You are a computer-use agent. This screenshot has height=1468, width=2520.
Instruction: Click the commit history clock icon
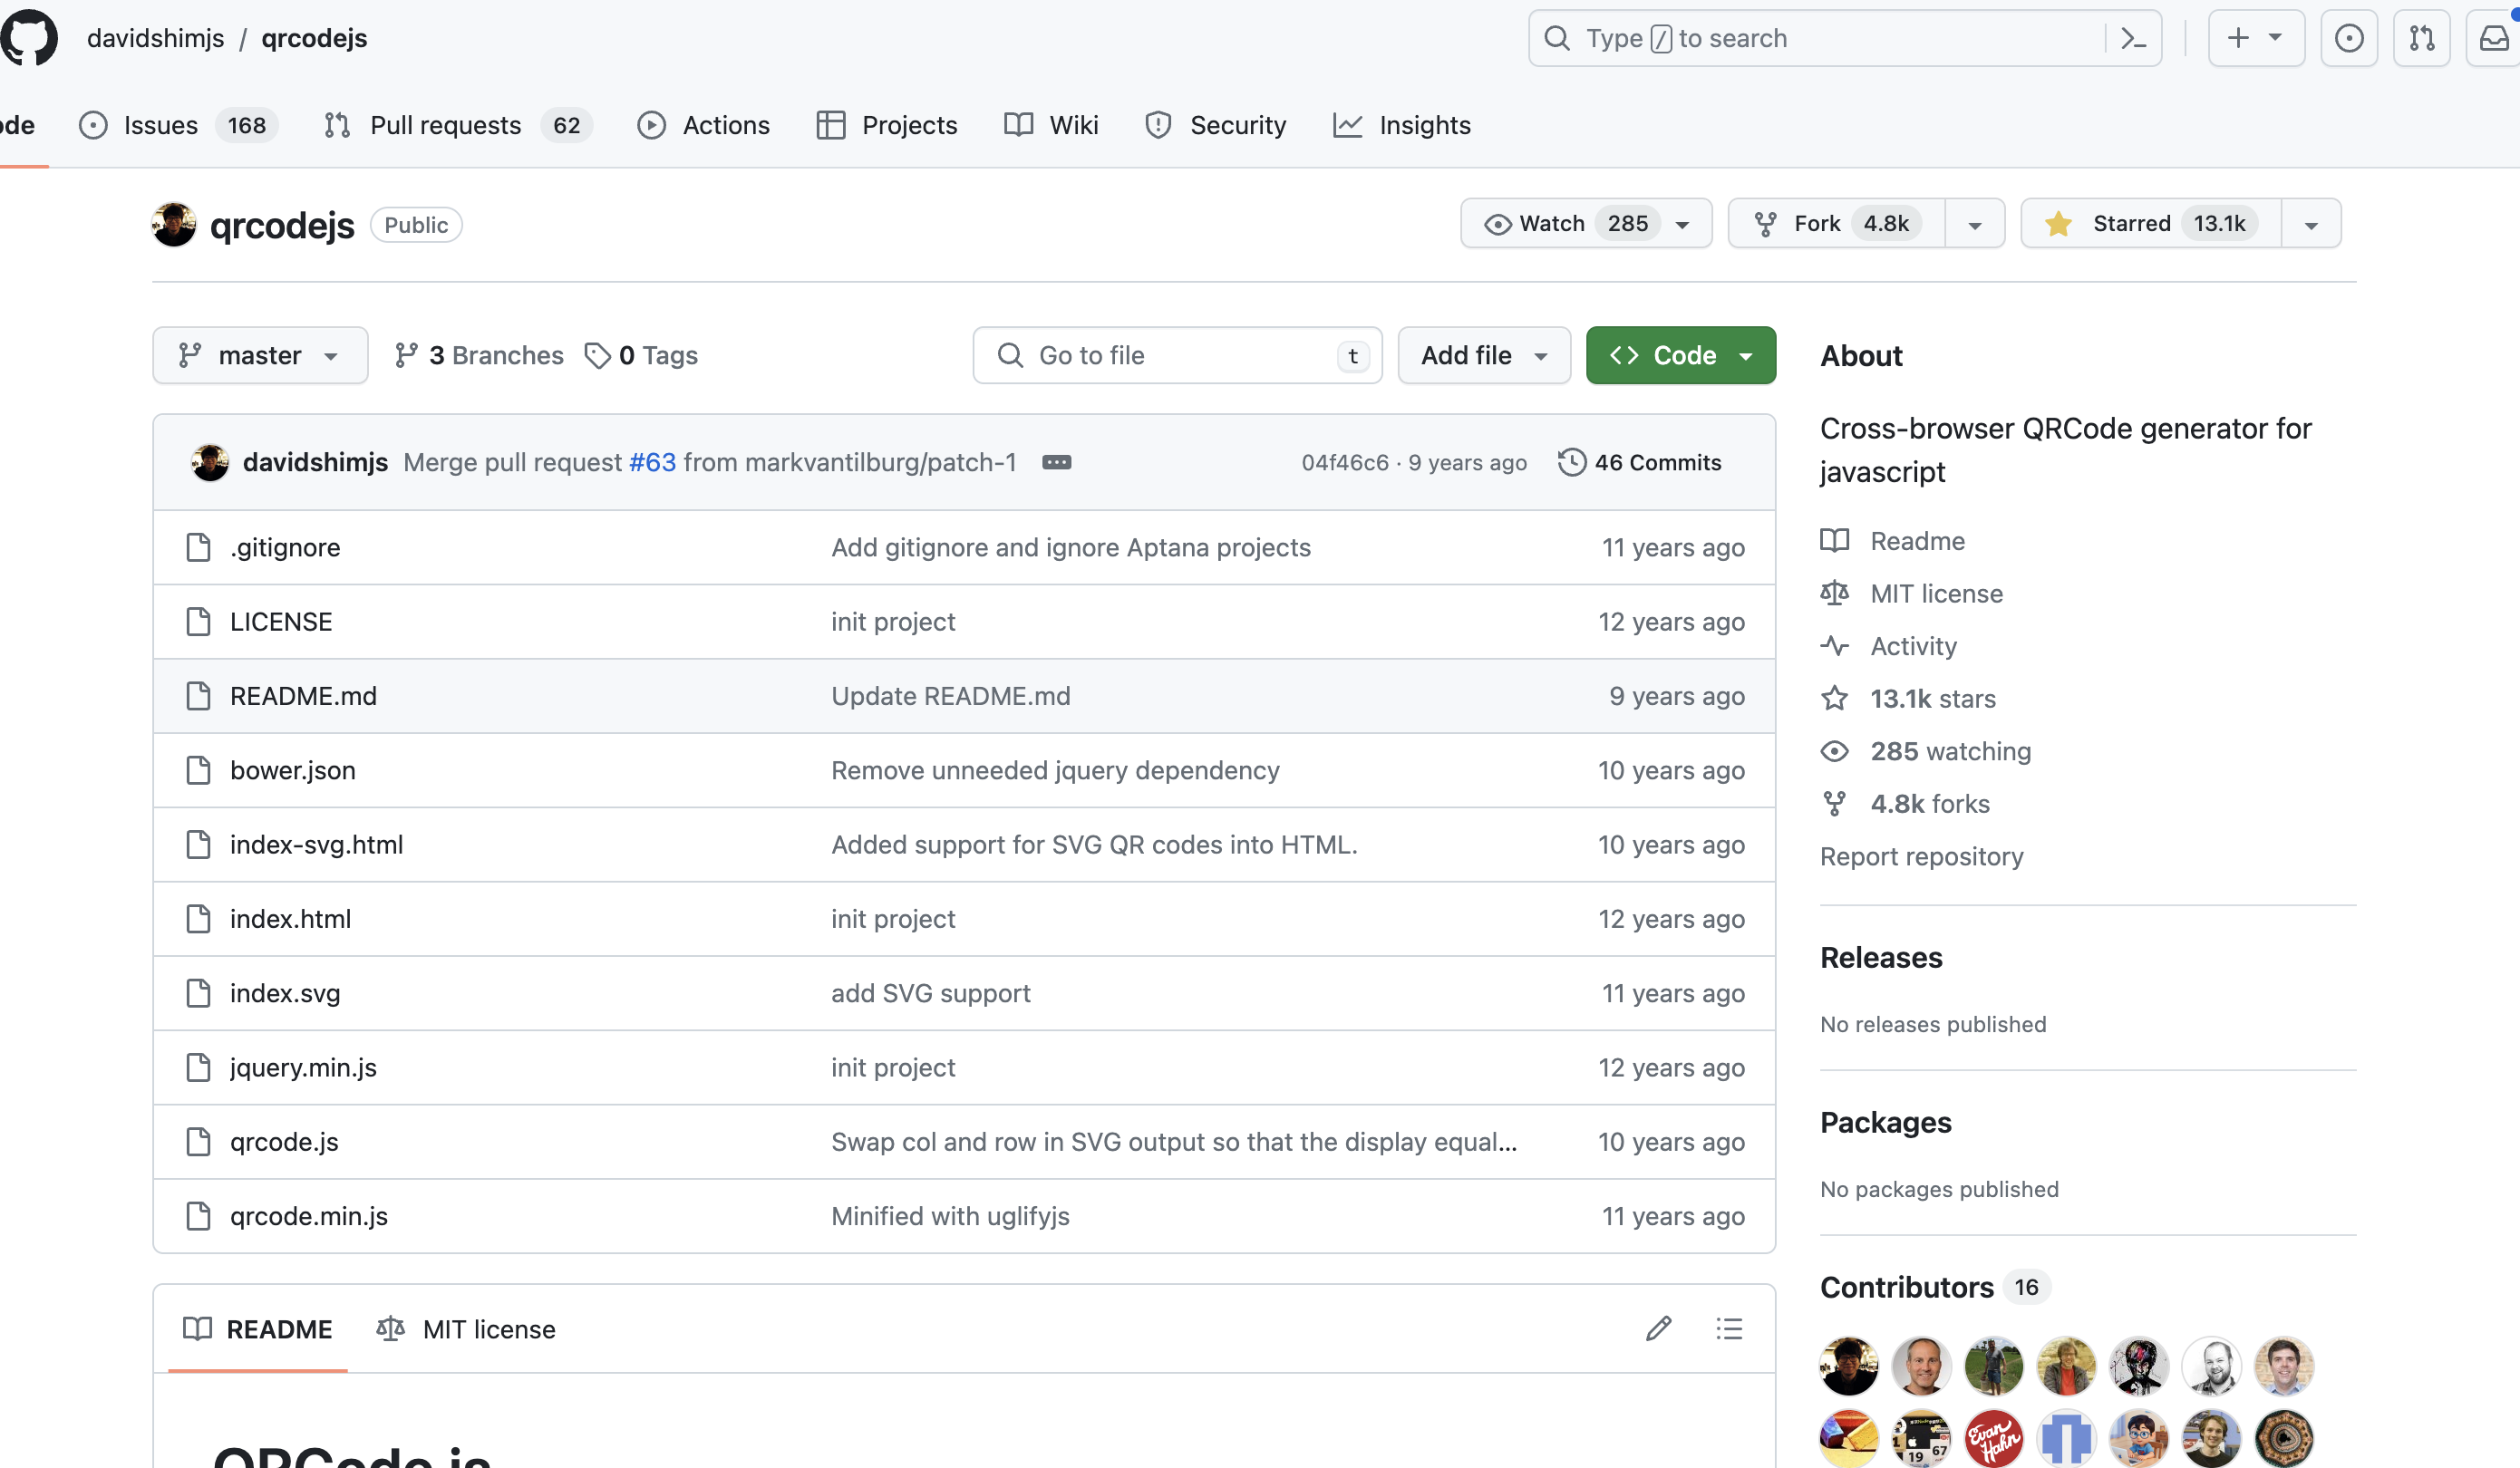[x=1569, y=461]
